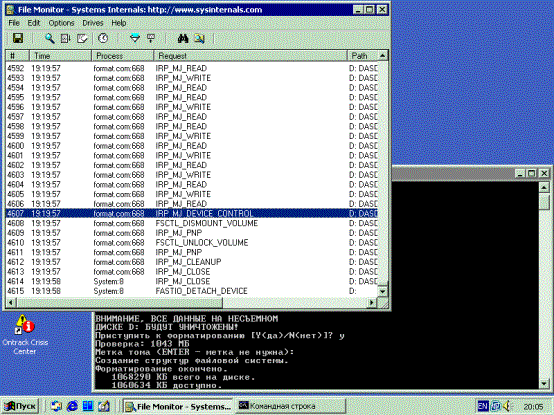Click the third quick launch icon
This screenshot has width=554, height=415.
pos(88,406)
